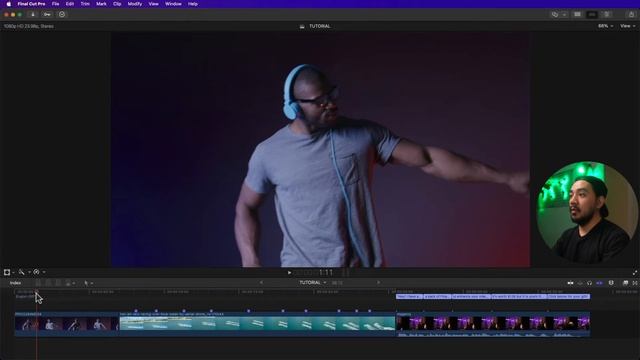The image size is (640, 360).
Task: Toggle video and audio skimming
Action: pyautogui.click(x=570, y=283)
